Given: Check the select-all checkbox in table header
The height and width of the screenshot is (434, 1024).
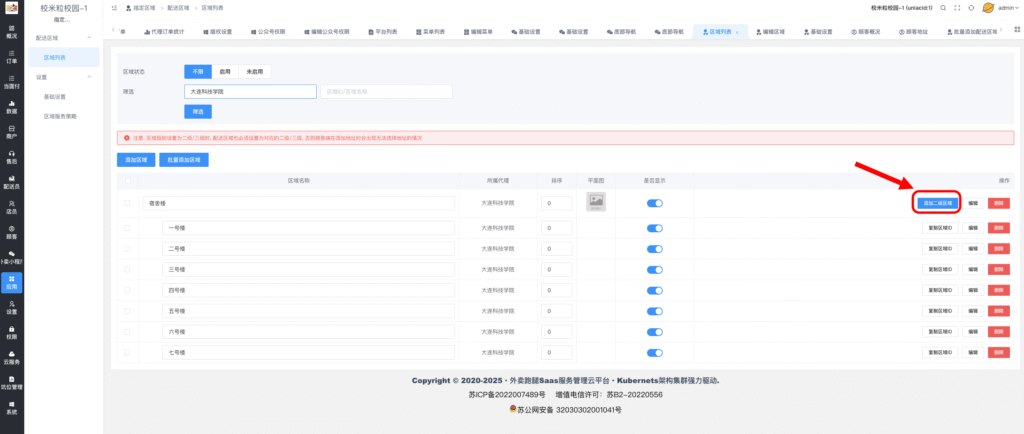Looking at the screenshot, I should coord(127,180).
